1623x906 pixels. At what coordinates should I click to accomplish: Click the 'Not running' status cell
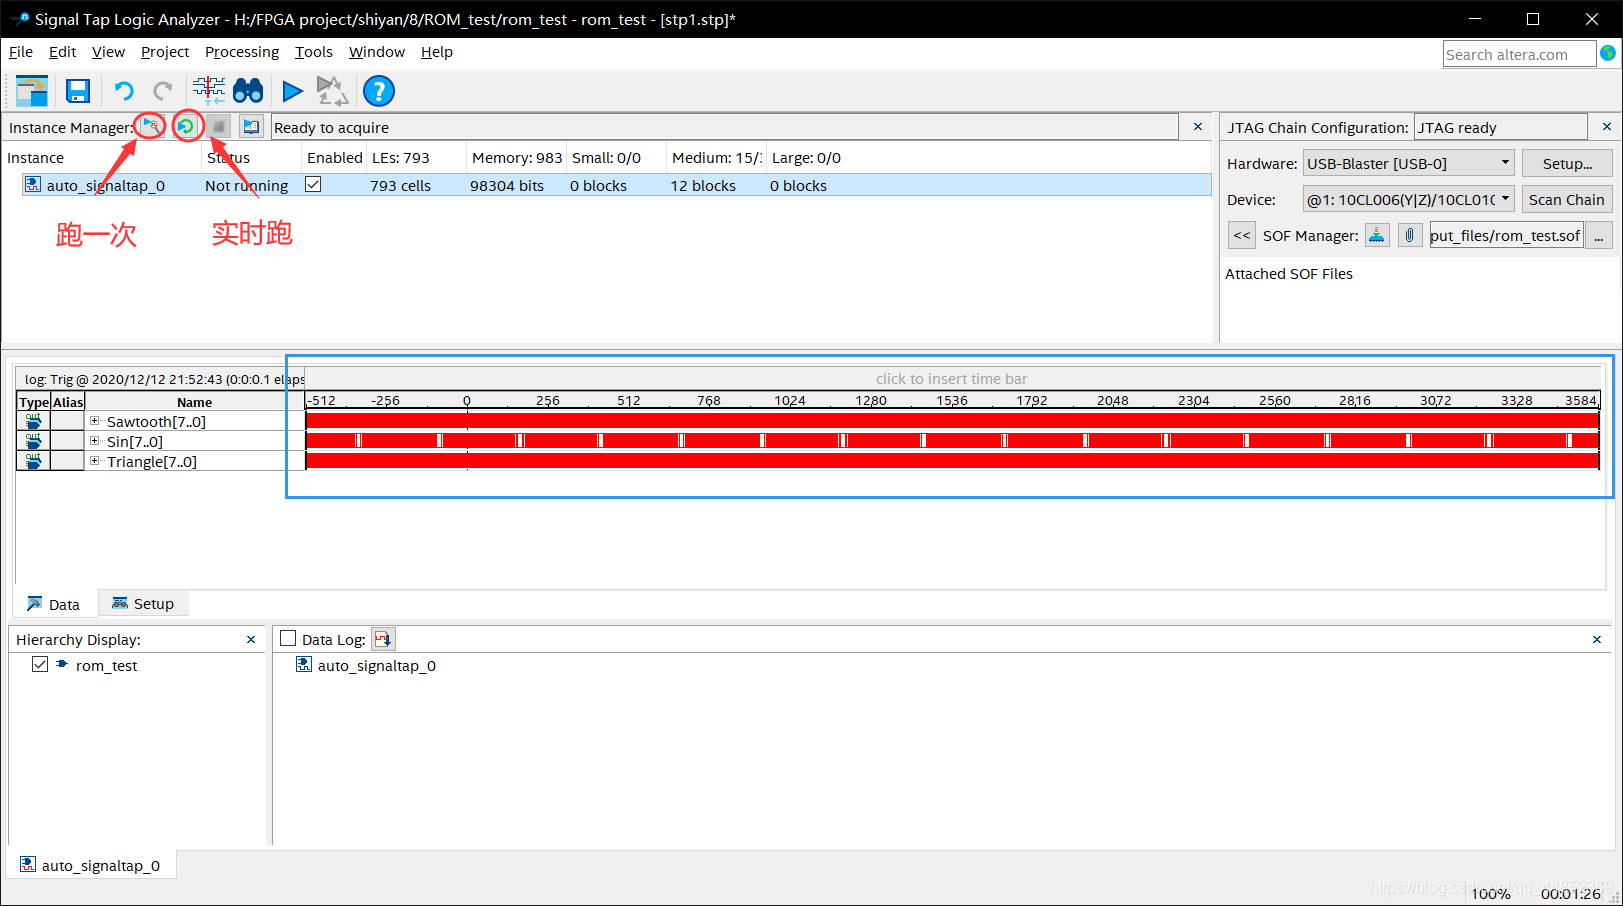click(x=246, y=185)
